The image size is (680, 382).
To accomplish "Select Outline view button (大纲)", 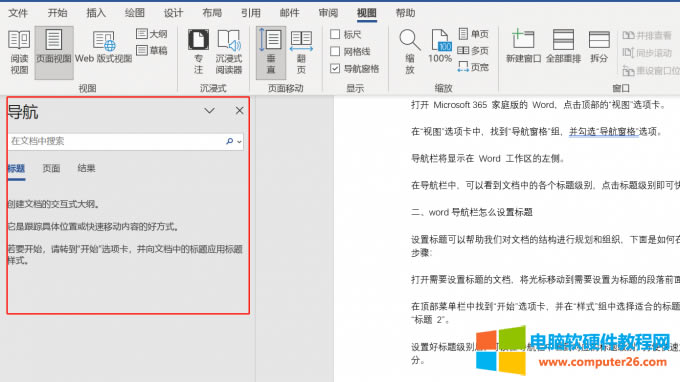I will 152,34.
